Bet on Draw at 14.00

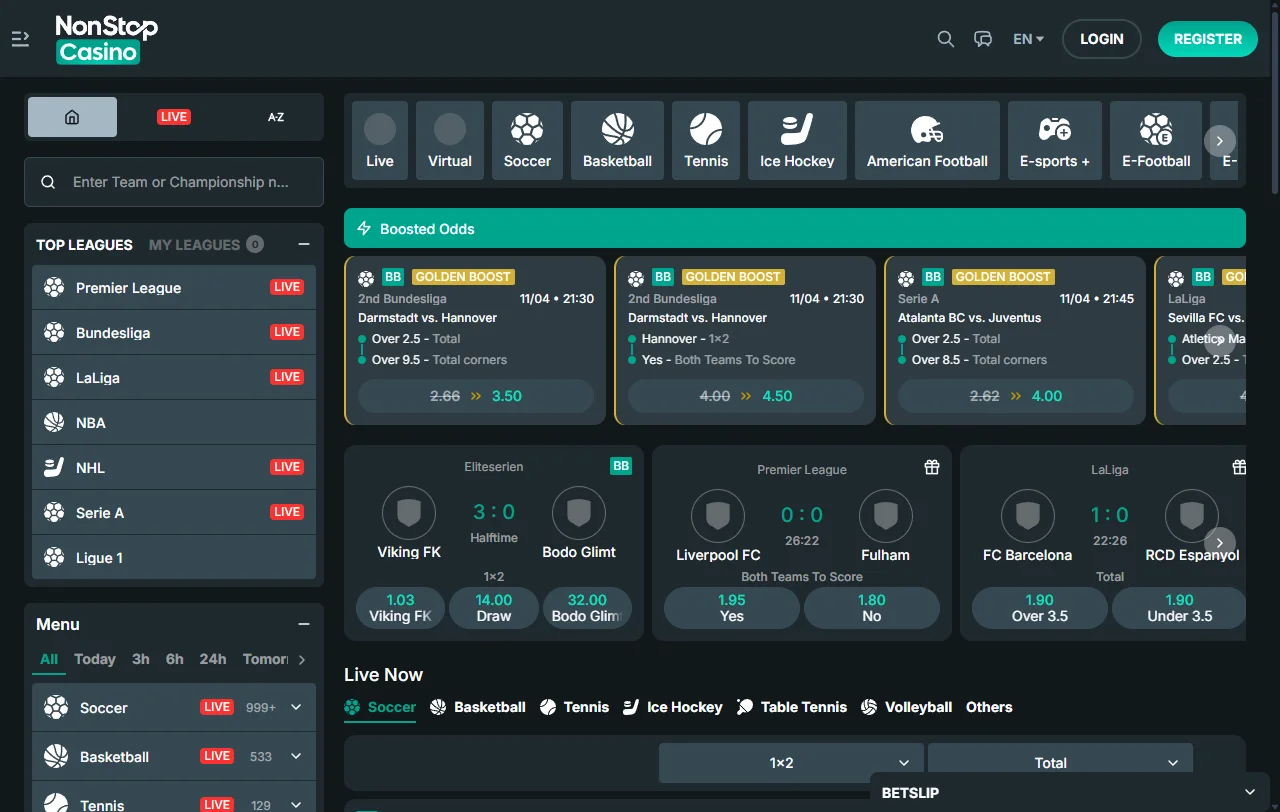pyautogui.click(x=494, y=607)
